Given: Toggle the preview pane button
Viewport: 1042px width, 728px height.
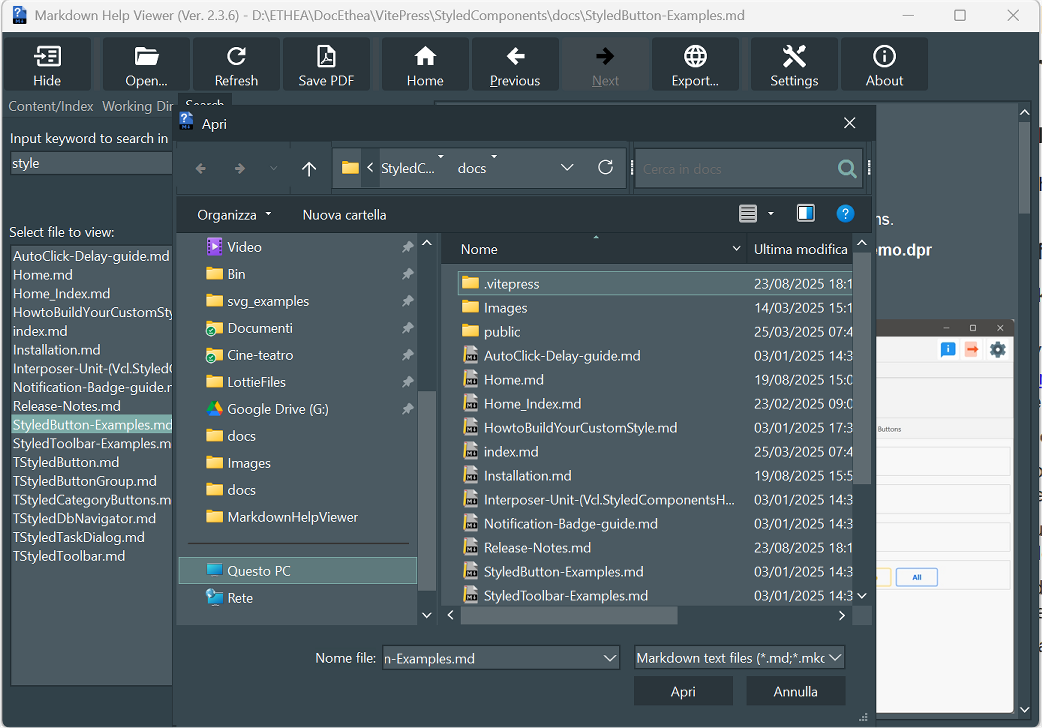Looking at the screenshot, I should pyautogui.click(x=806, y=214).
